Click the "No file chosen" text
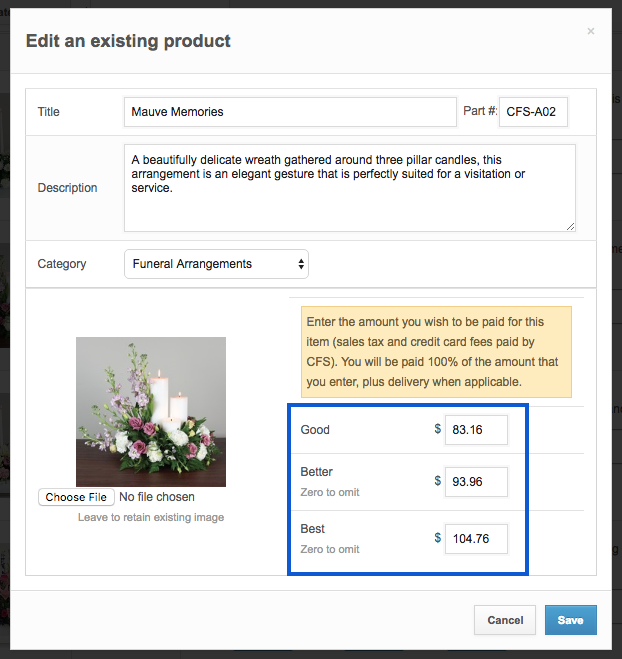 [157, 497]
